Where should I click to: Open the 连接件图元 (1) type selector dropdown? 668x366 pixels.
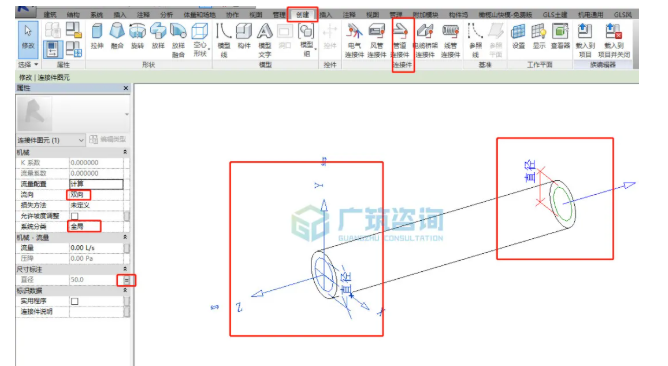(x=50, y=140)
